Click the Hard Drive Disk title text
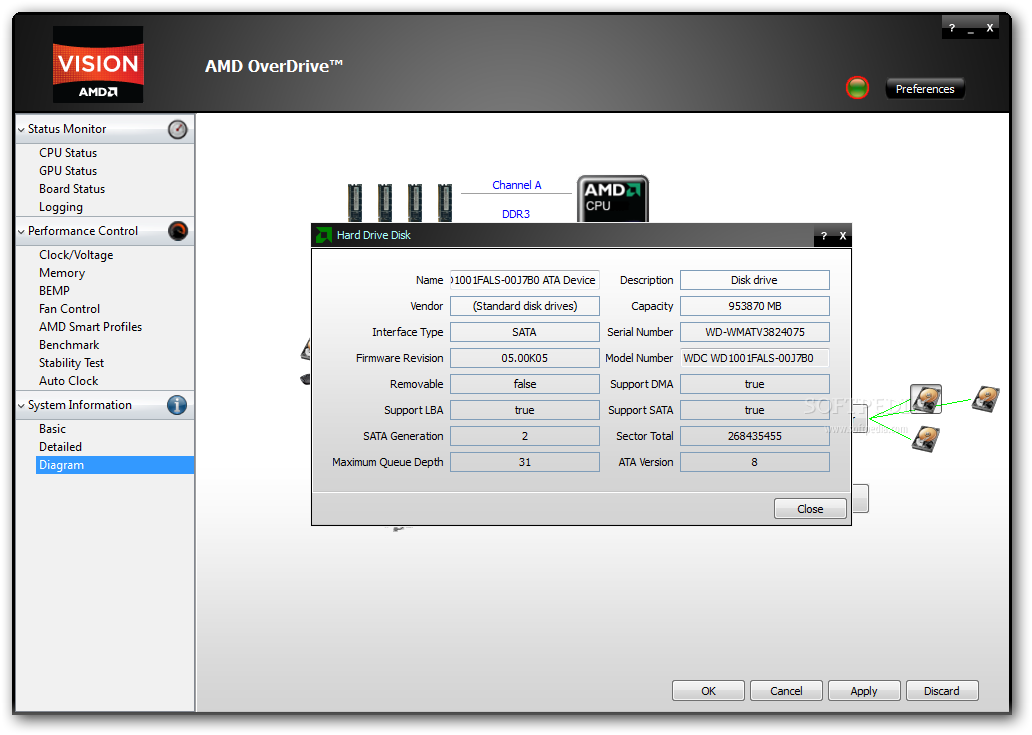The image size is (1032, 735). pyautogui.click(x=373, y=236)
